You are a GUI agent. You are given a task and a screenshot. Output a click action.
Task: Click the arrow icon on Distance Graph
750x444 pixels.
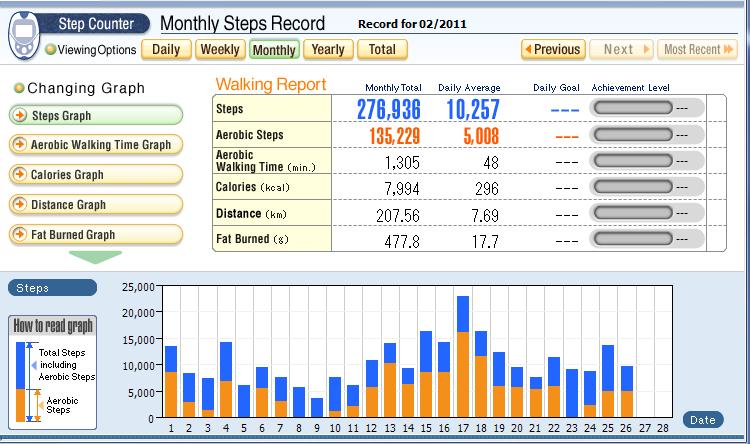pyautogui.click(x=19, y=205)
